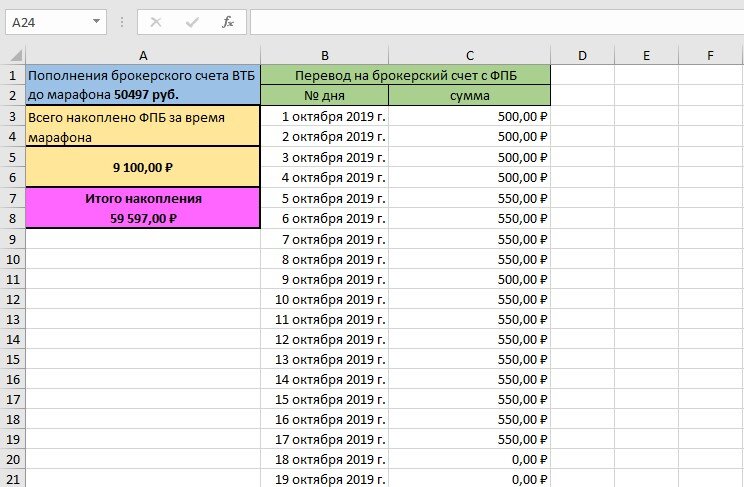Click the 500,00 ₽ amount for 4 октября
This screenshot has width=744, height=487.
[470, 178]
